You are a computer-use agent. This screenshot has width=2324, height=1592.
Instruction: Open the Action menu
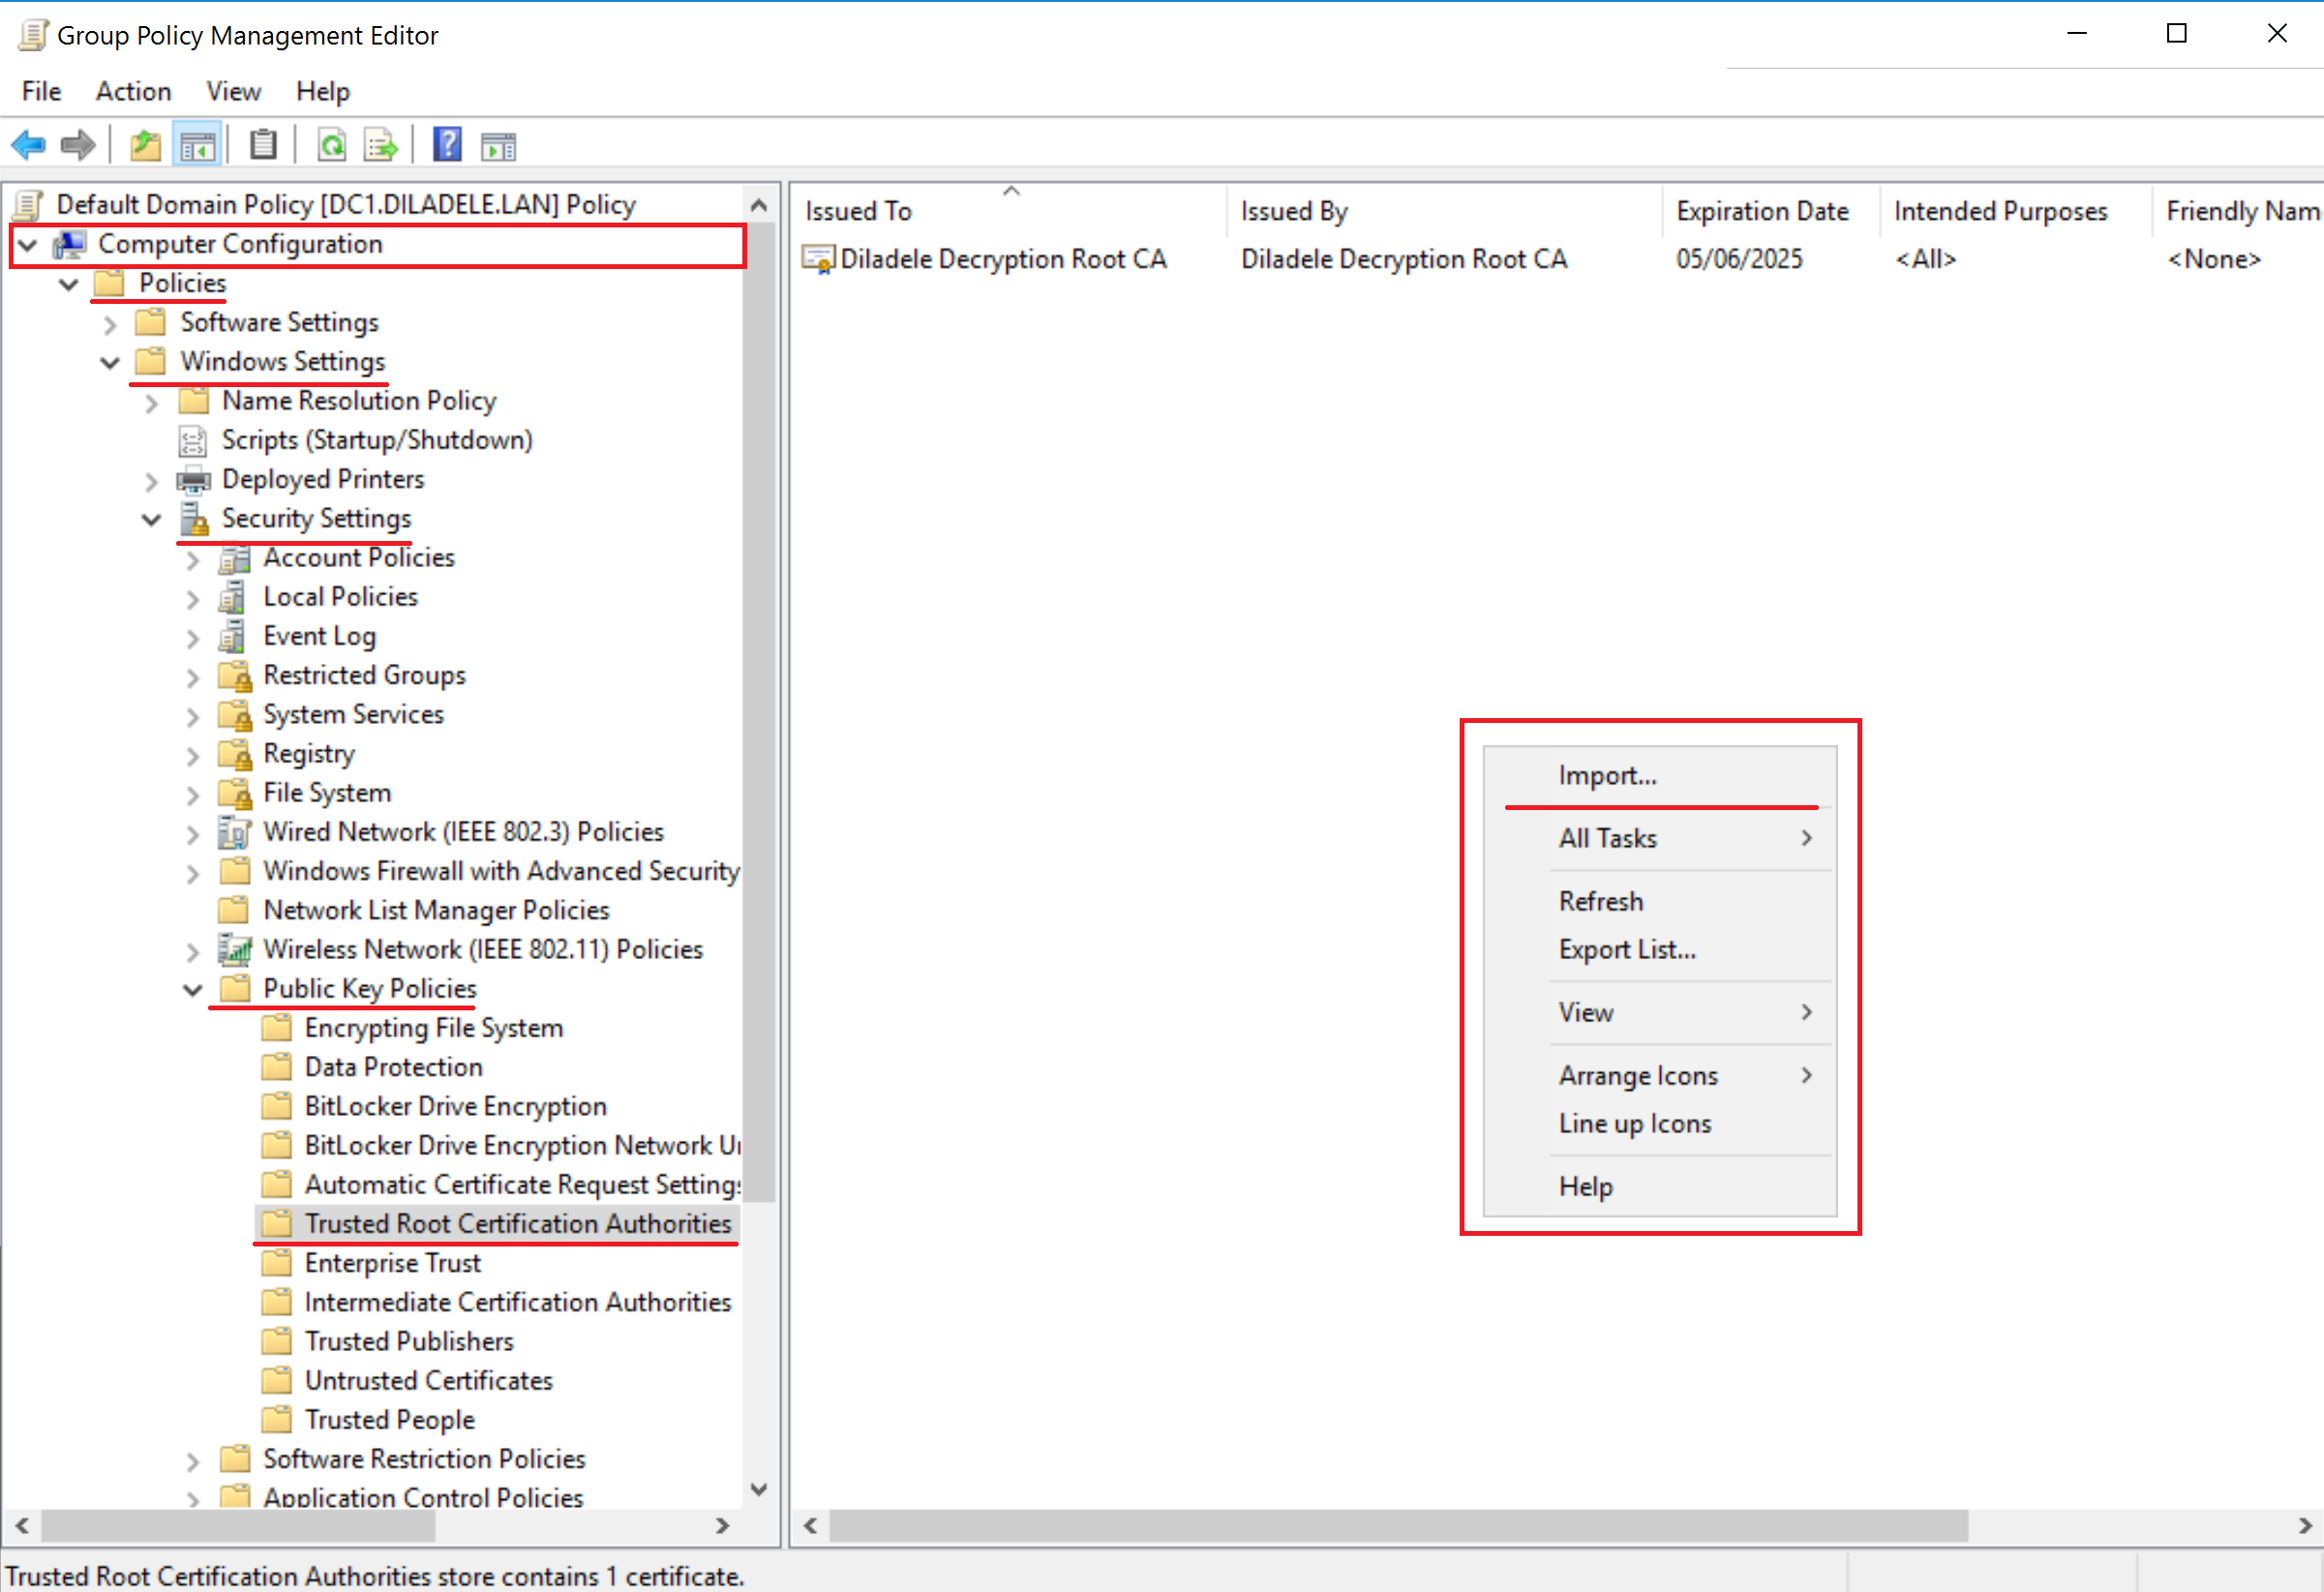133,91
